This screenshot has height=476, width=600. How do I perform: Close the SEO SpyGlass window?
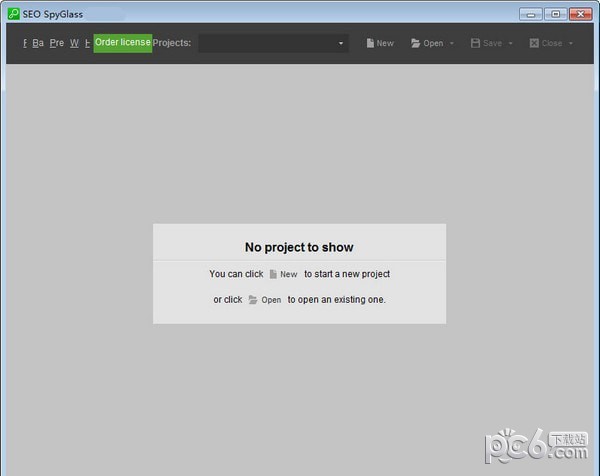(x=580, y=14)
